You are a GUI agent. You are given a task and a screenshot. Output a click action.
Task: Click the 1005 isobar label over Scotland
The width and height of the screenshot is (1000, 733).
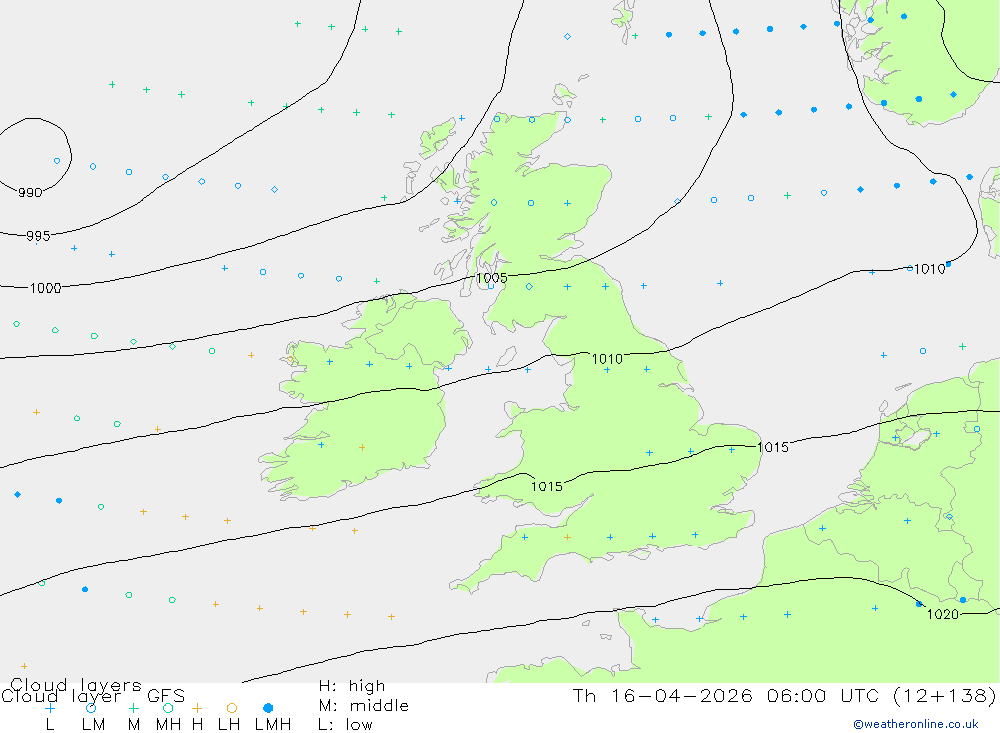492,278
